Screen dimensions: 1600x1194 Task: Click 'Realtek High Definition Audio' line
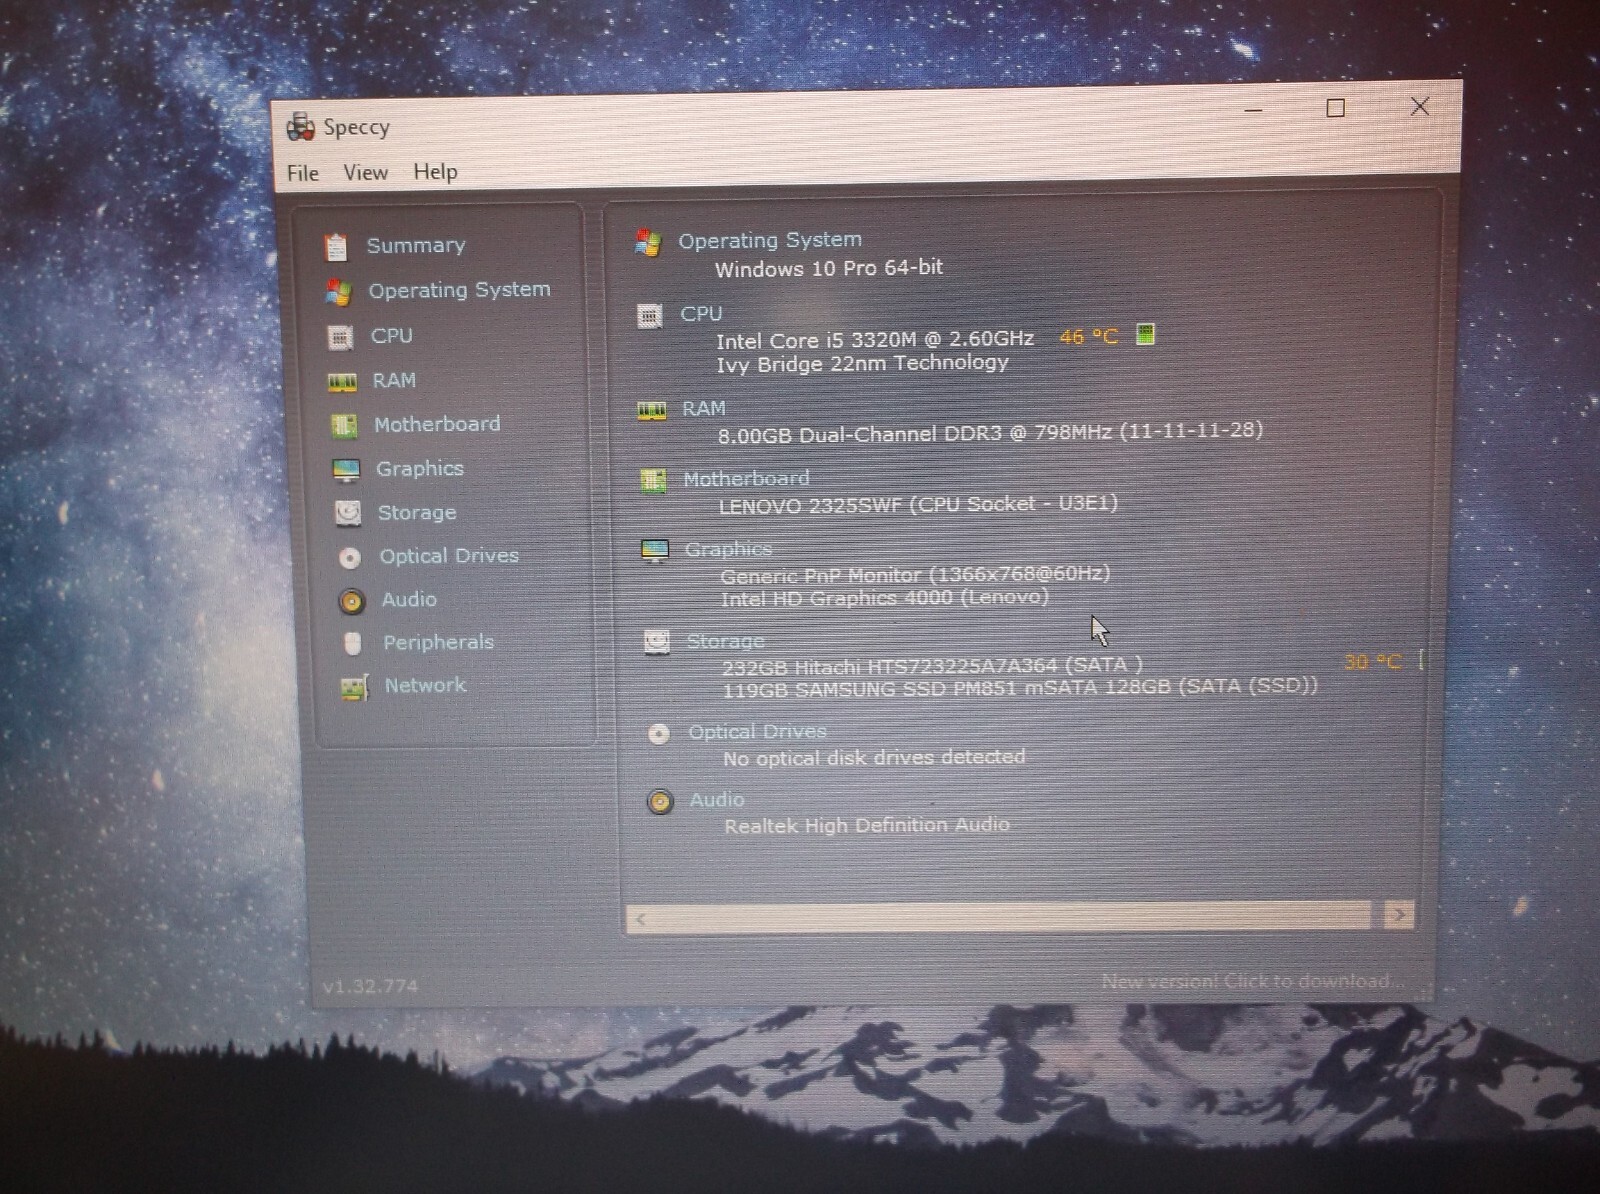point(867,826)
